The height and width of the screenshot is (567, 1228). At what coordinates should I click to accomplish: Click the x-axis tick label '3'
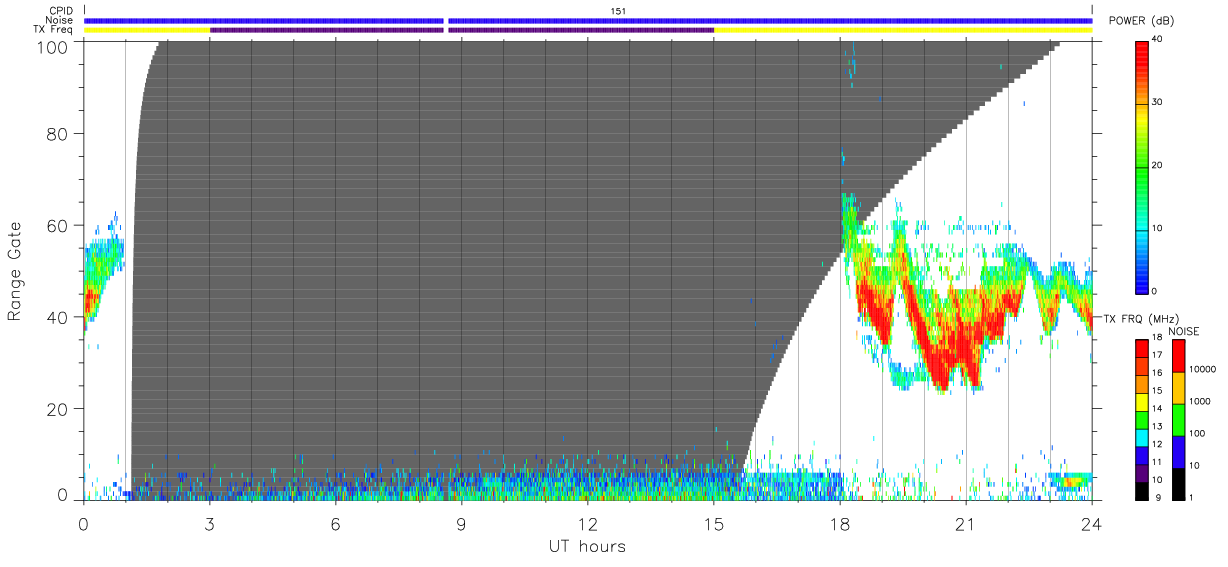click(209, 523)
